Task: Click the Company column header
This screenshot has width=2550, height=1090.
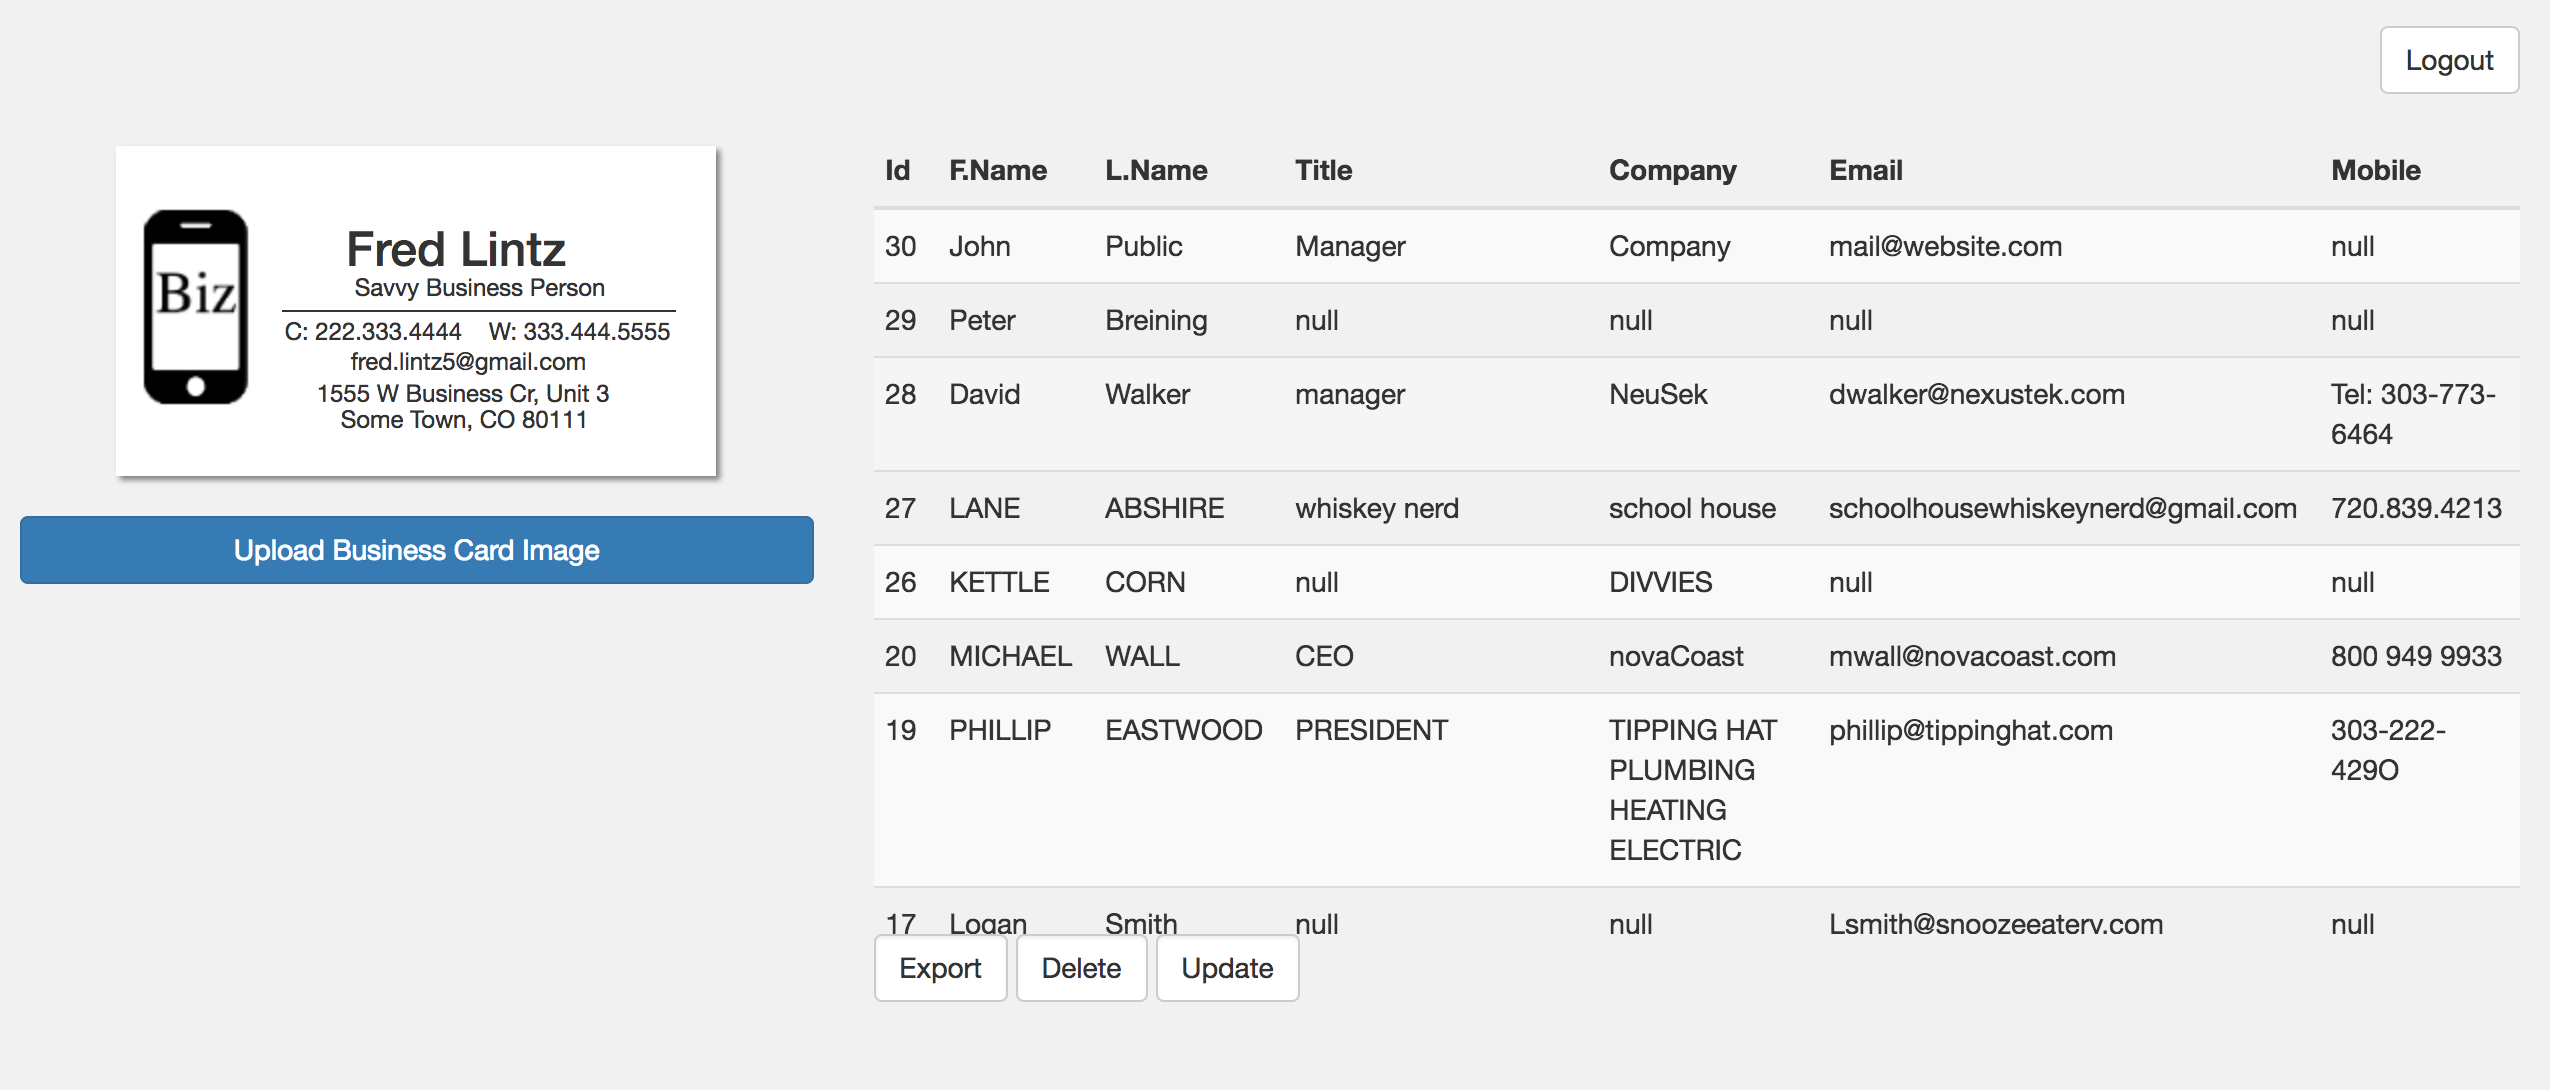Action: pyautogui.click(x=1672, y=170)
